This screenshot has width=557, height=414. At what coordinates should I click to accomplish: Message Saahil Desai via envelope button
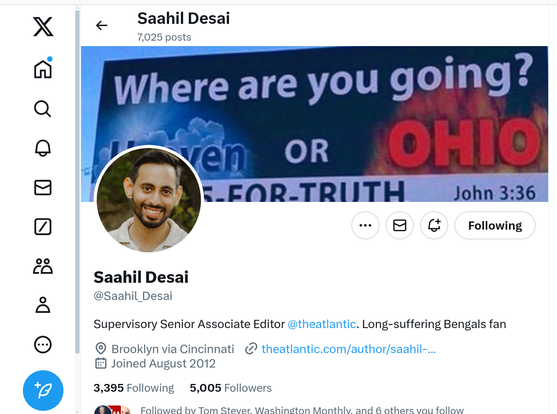click(x=400, y=225)
